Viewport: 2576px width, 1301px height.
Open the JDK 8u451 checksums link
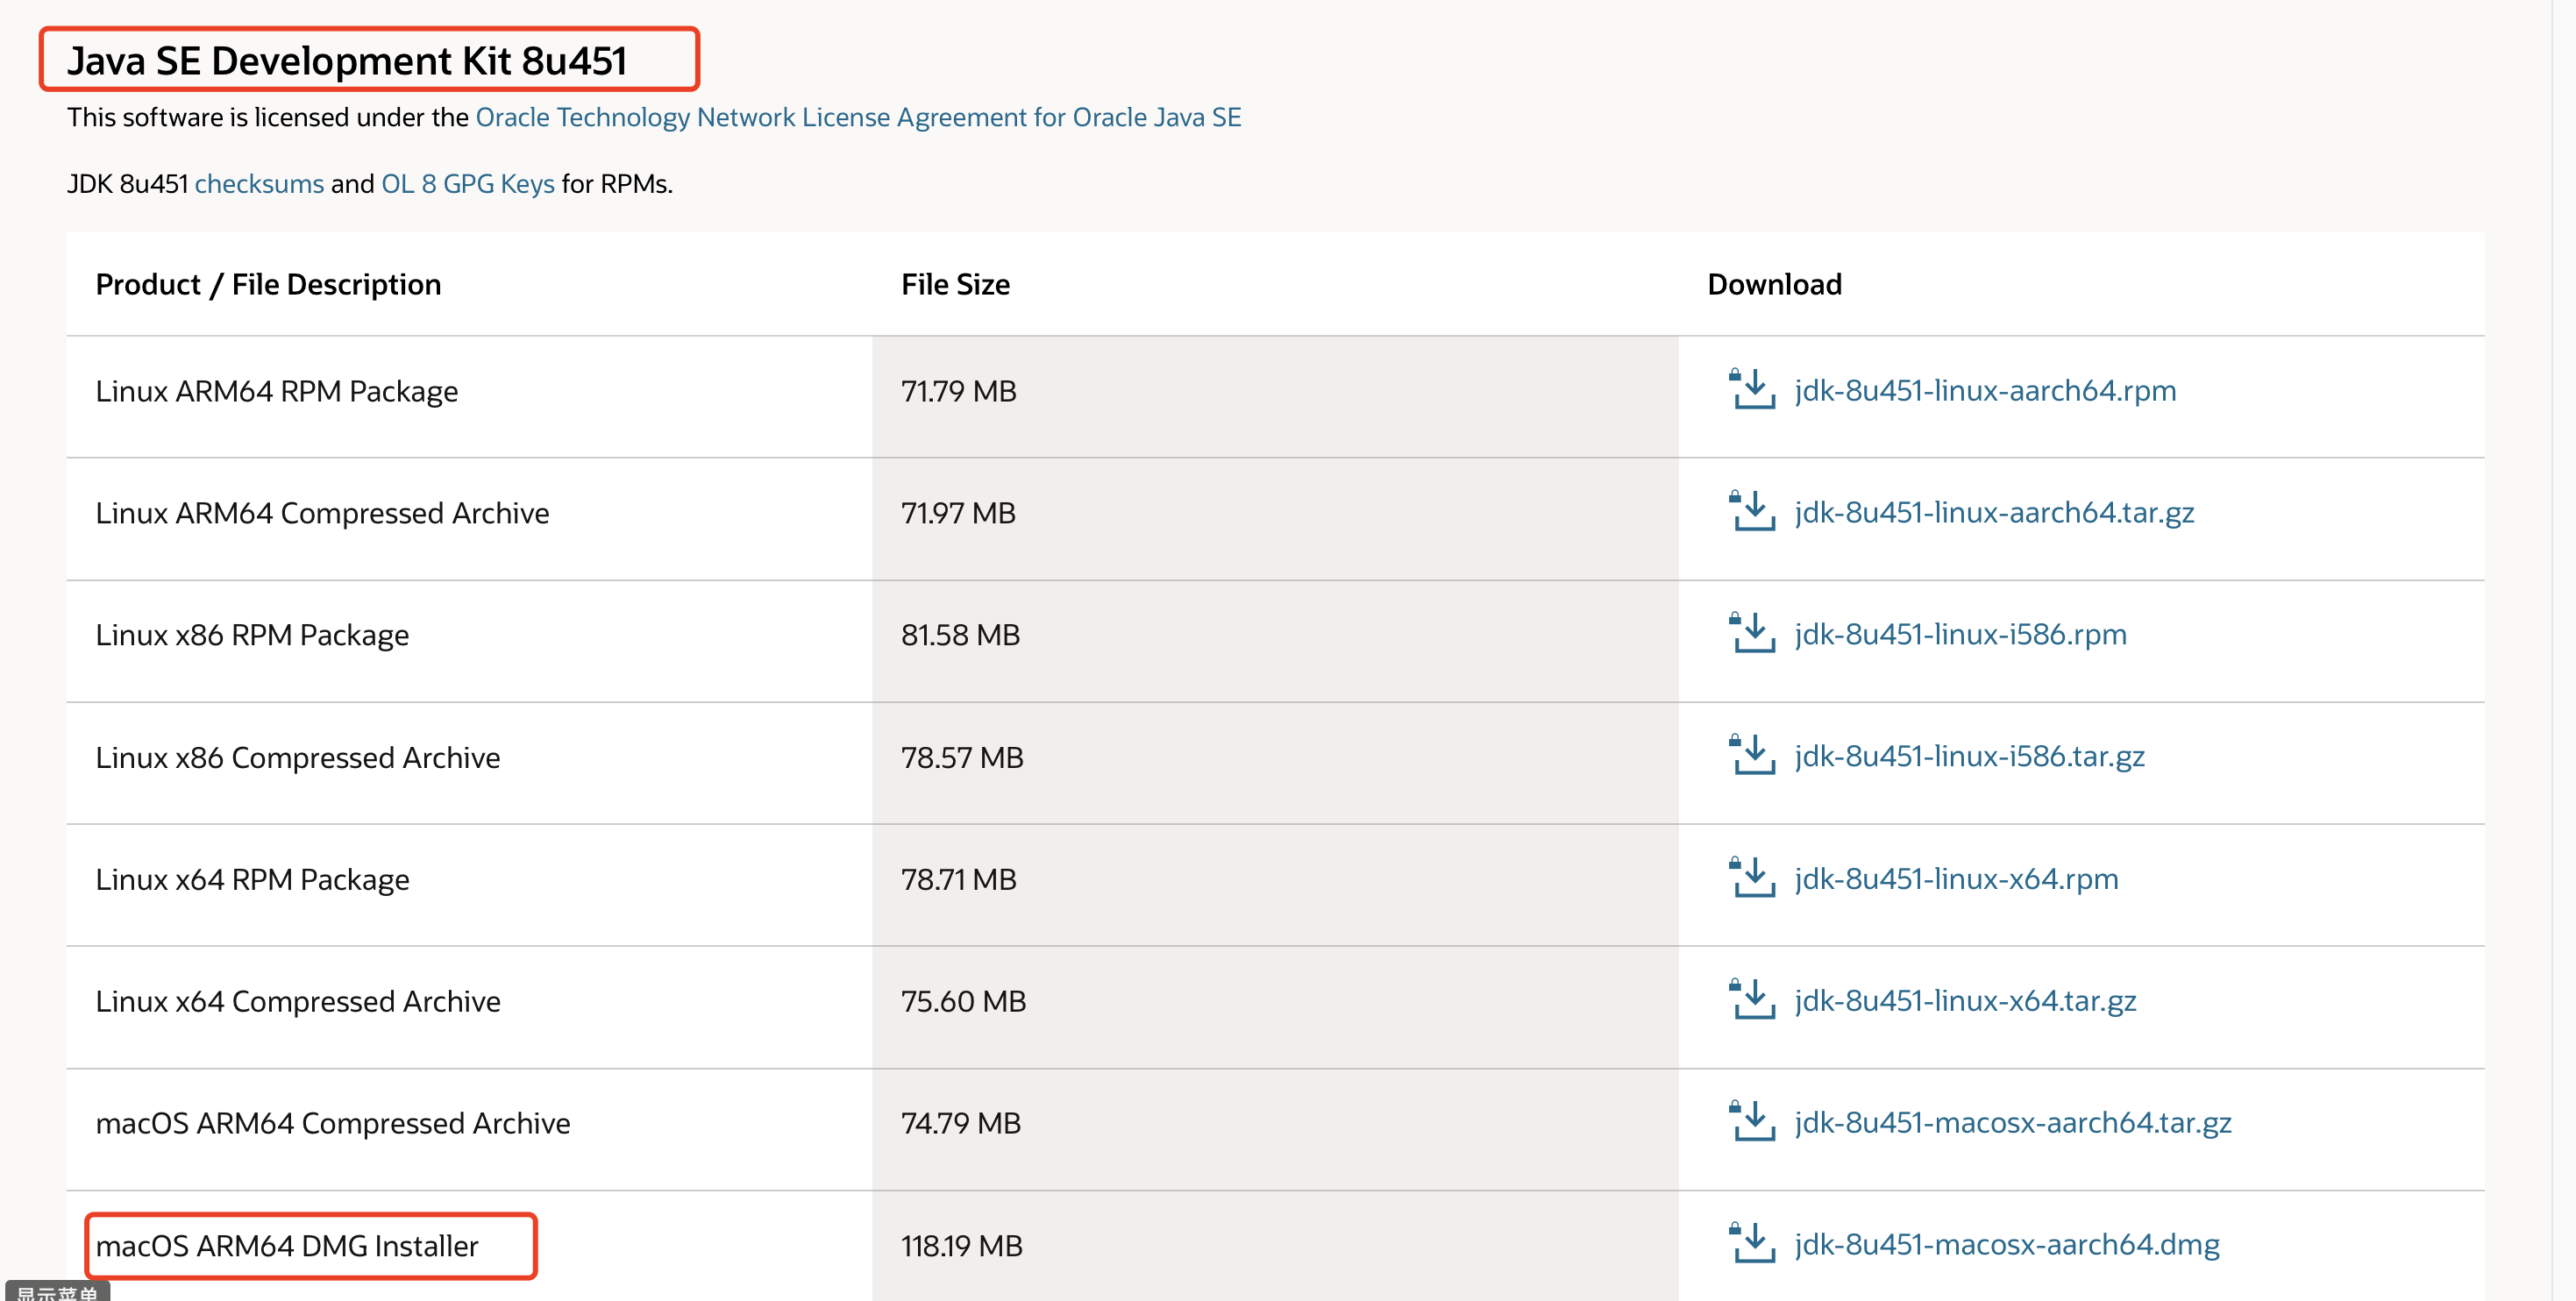point(259,184)
